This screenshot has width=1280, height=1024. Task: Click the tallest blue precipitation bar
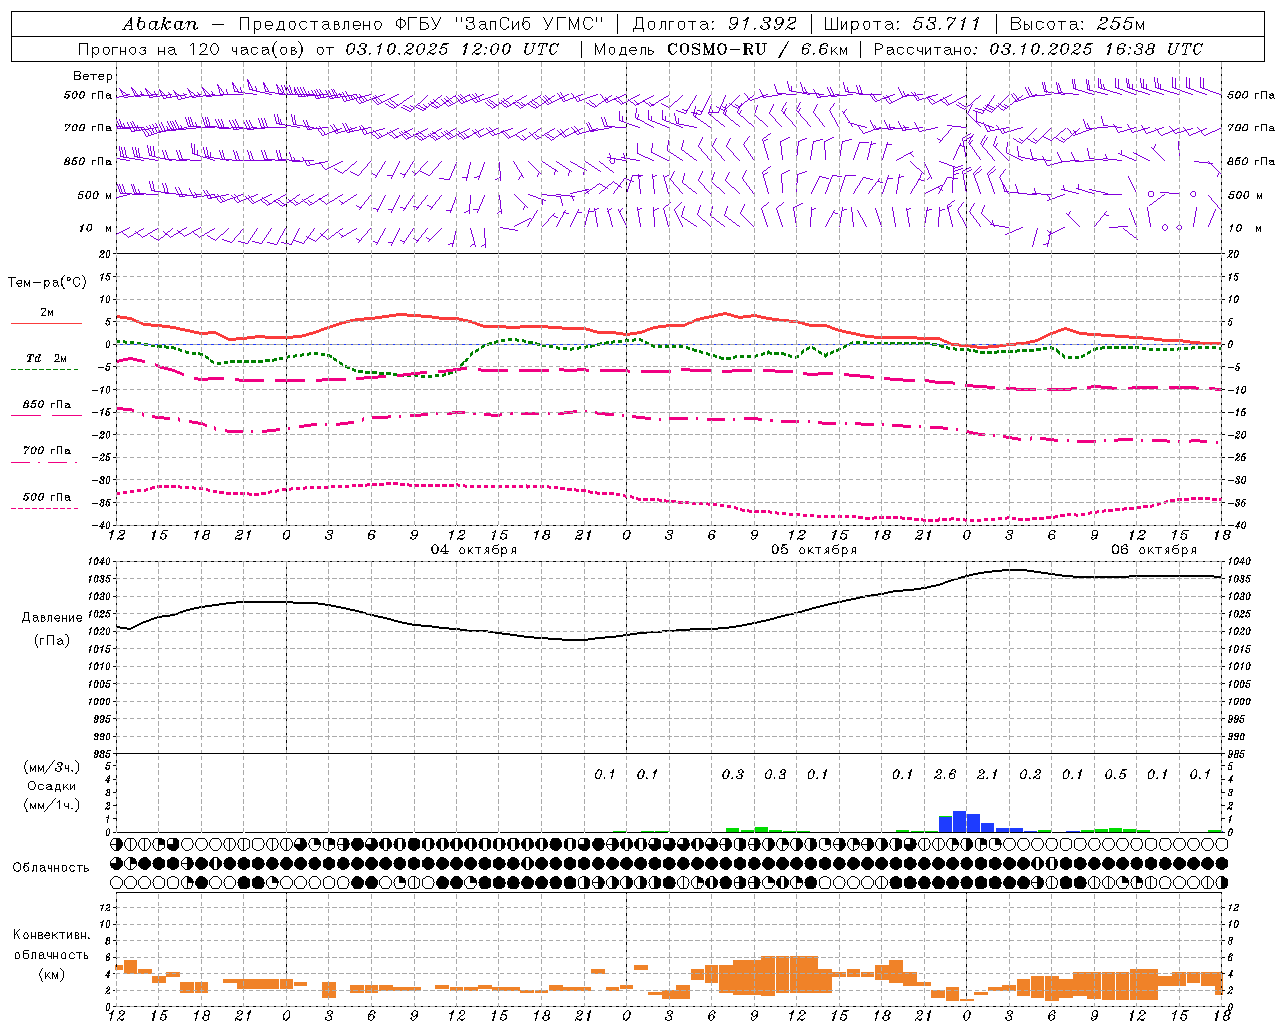point(959,821)
